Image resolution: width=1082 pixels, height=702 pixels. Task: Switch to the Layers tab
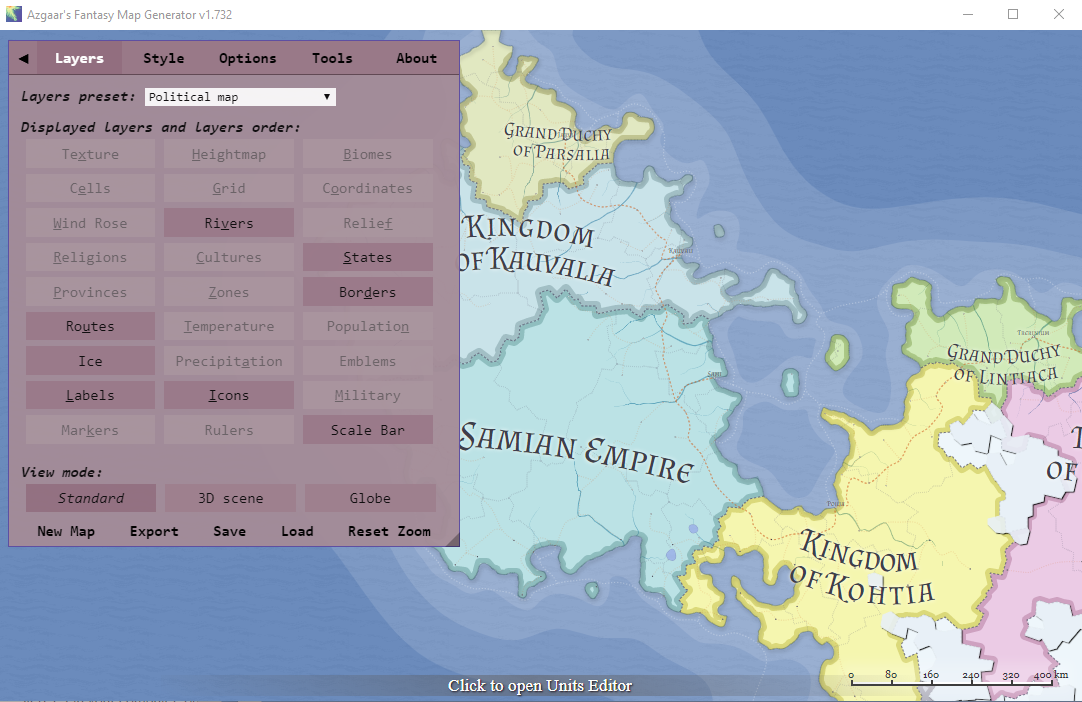coord(79,59)
